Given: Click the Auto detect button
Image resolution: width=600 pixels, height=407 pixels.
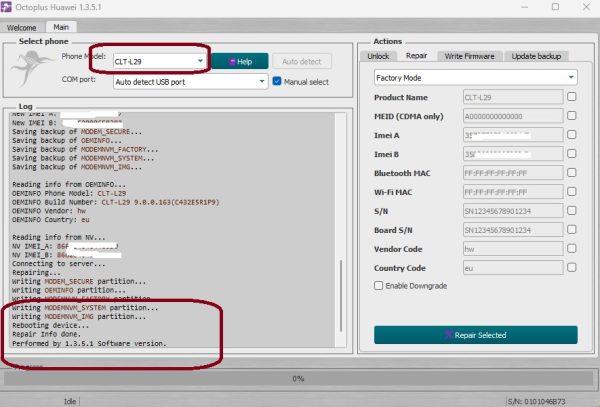Looking at the screenshot, I should (302, 61).
